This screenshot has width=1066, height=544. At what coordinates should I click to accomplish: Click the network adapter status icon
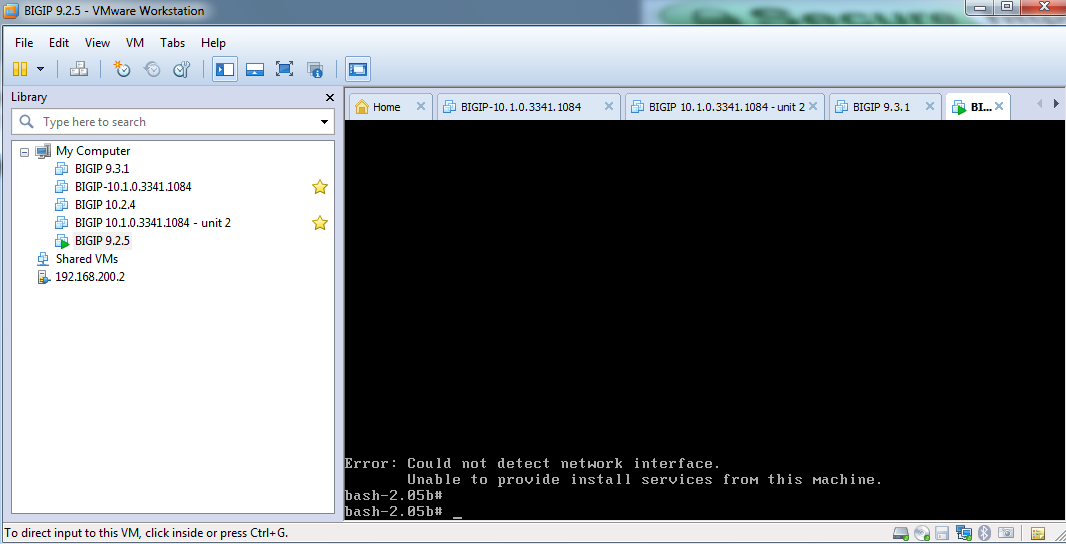[x=963, y=533]
